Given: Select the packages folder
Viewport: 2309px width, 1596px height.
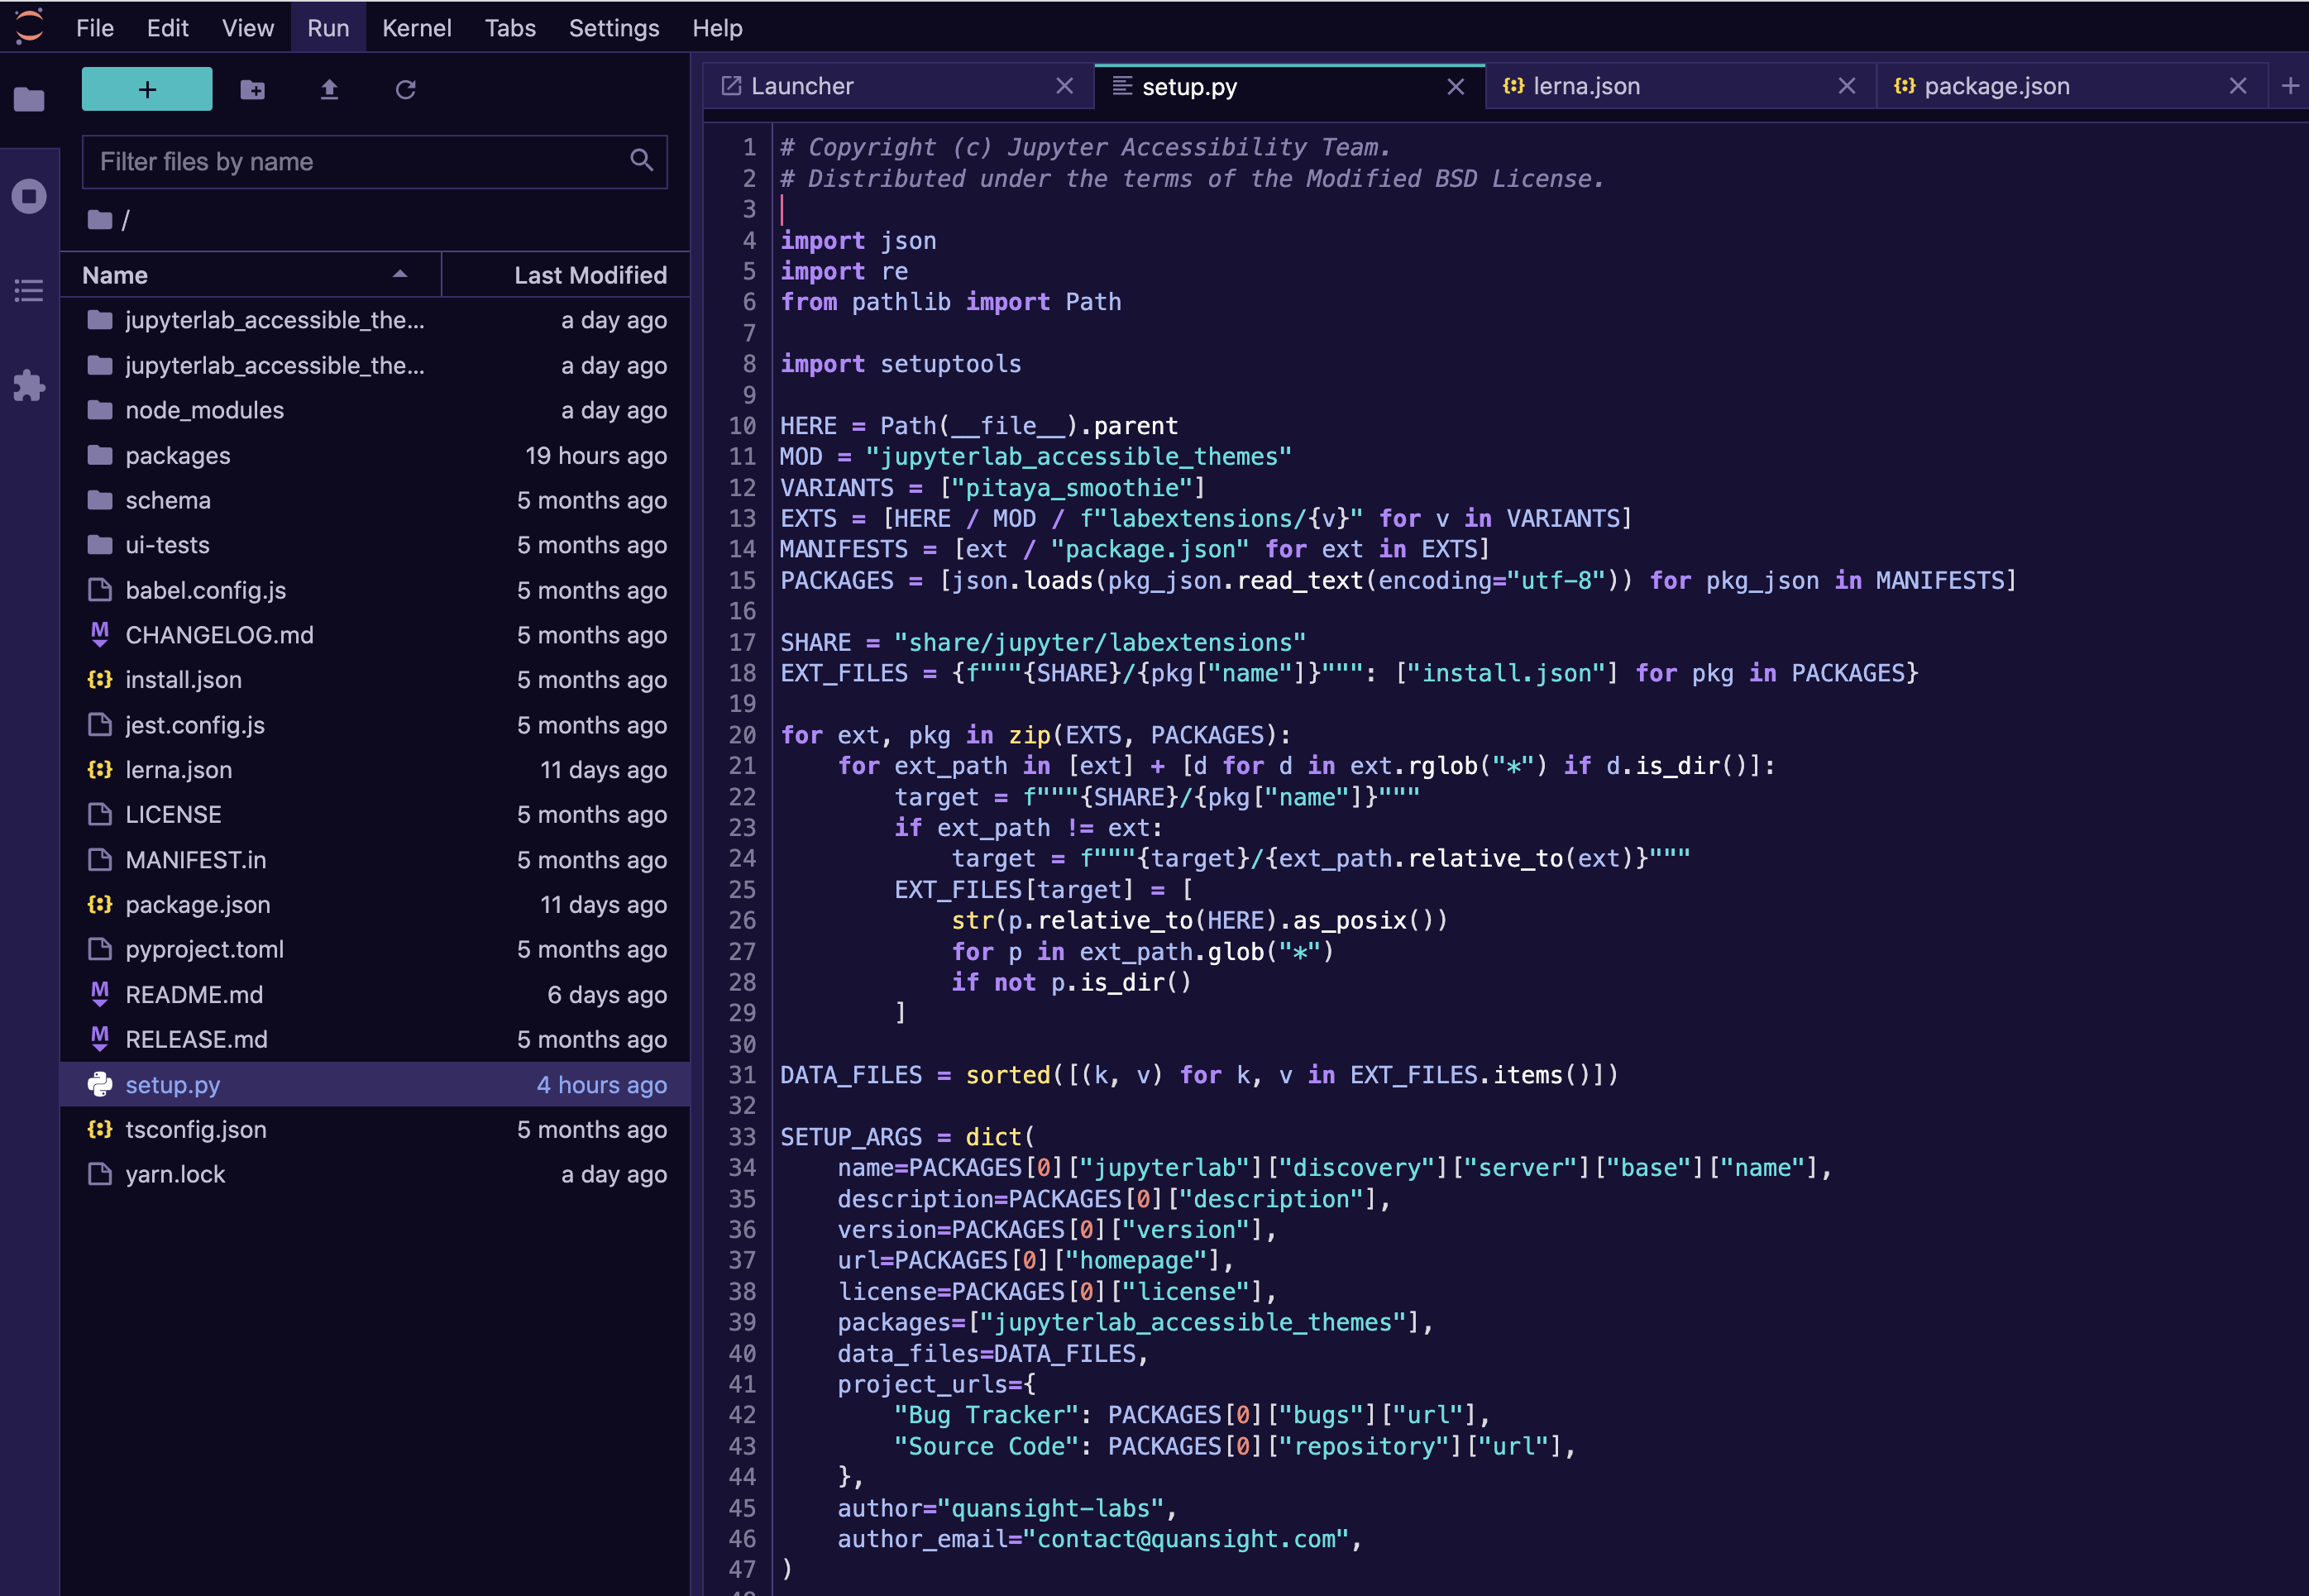Looking at the screenshot, I should tap(376, 455).
